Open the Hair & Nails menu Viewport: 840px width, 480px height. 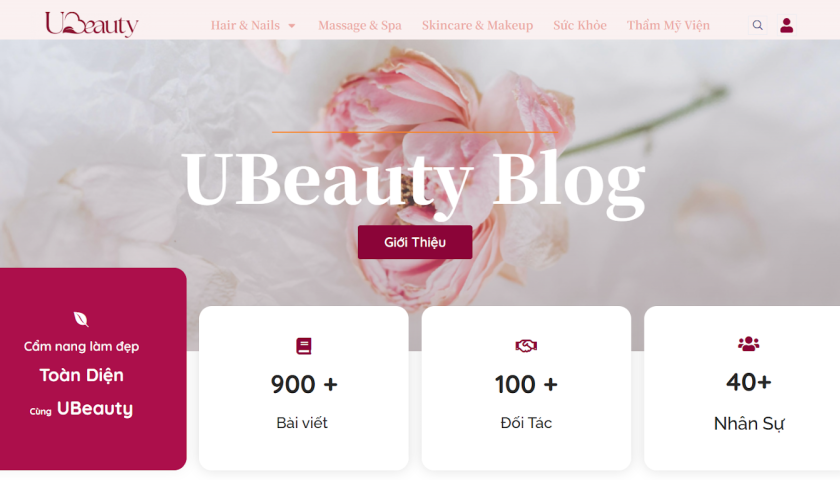click(x=245, y=25)
